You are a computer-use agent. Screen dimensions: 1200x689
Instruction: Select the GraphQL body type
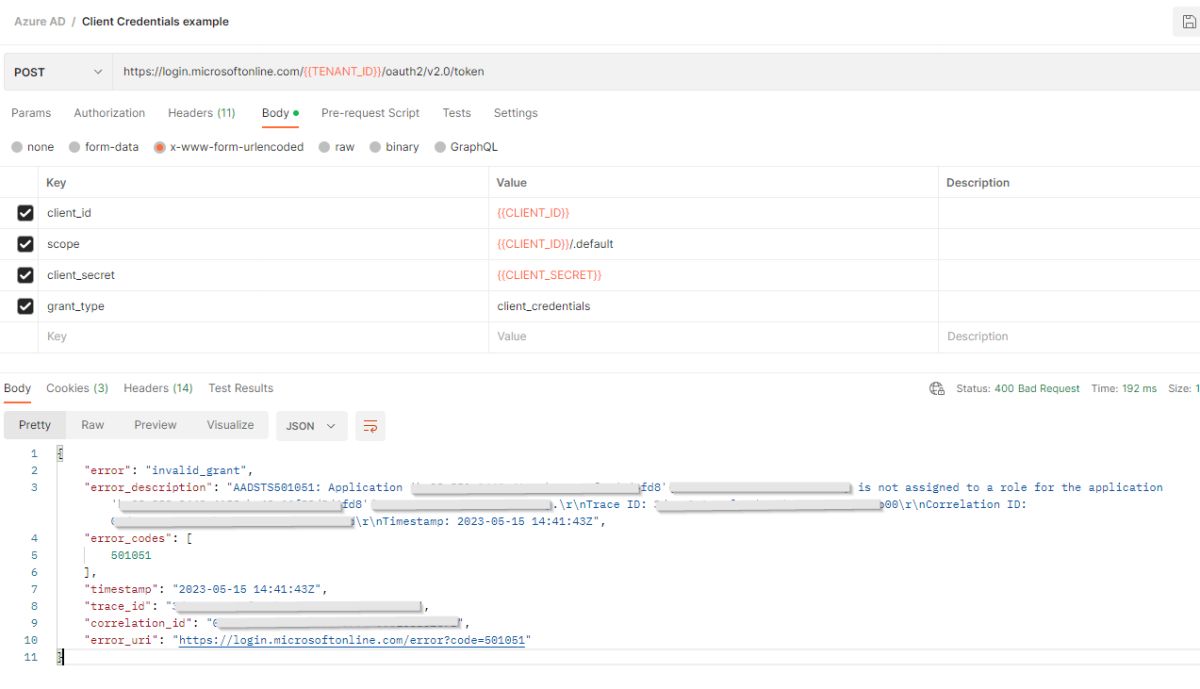click(466, 147)
